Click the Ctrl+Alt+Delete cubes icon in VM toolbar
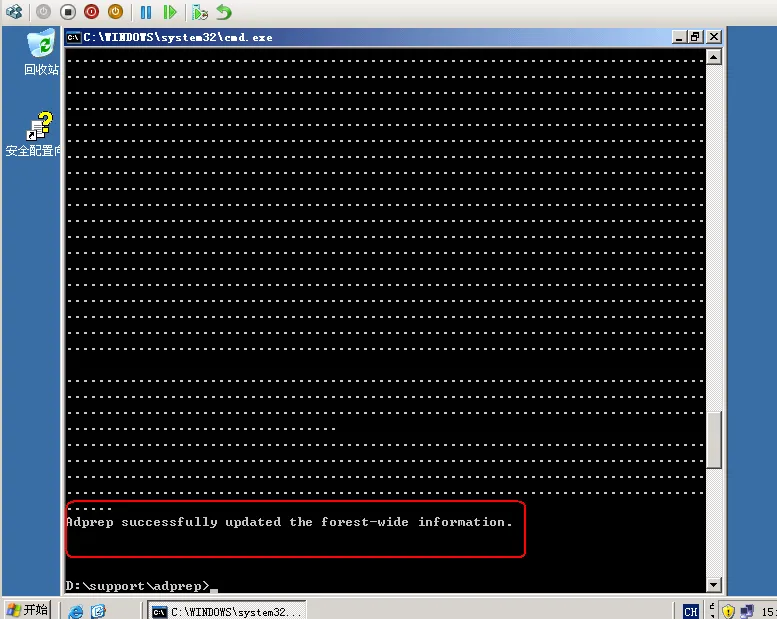This screenshot has height=619, width=777. pos(14,11)
